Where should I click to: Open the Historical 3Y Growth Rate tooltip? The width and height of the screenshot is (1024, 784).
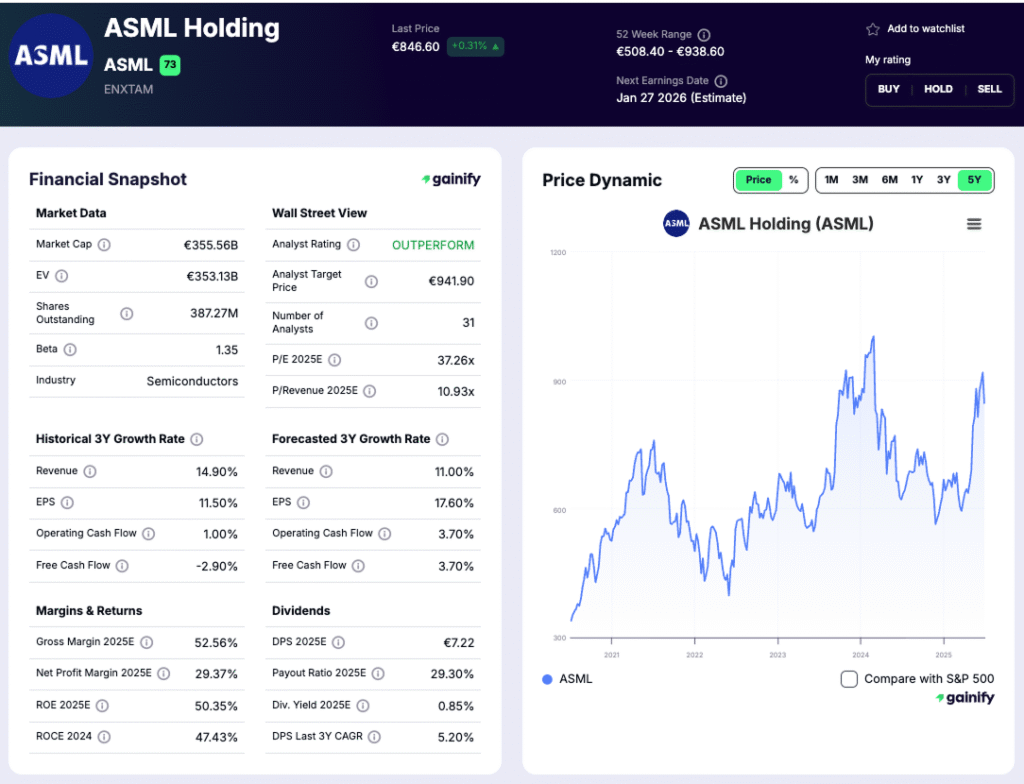click(x=194, y=438)
